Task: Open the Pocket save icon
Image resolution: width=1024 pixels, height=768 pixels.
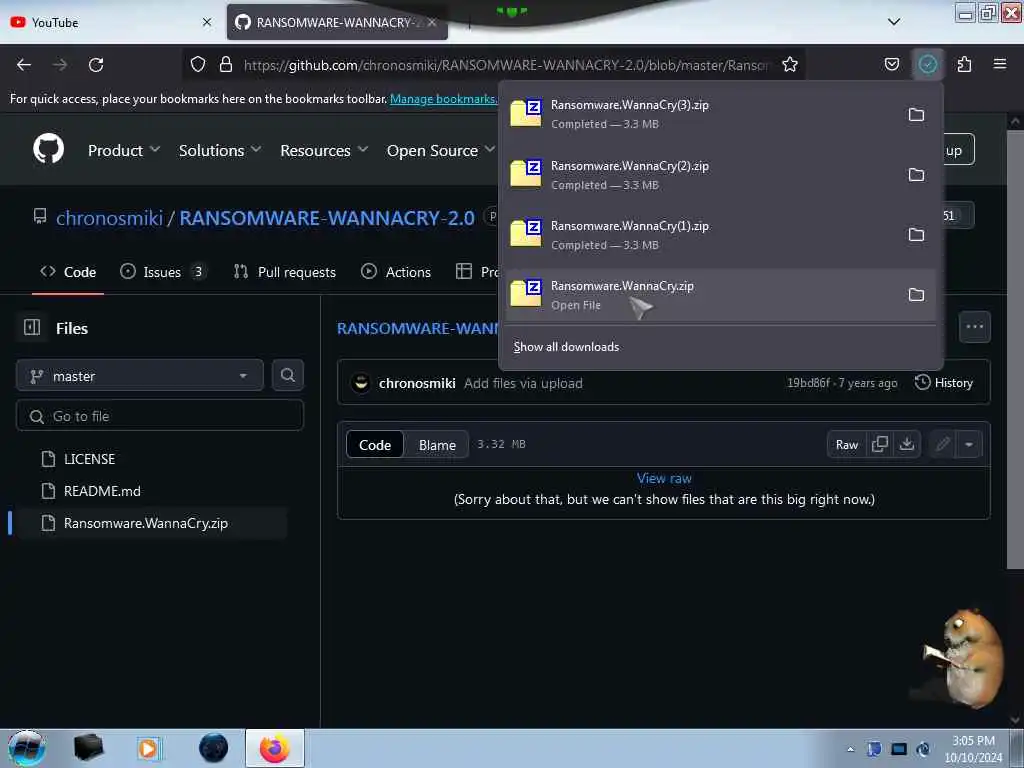Action: coord(891,64)
